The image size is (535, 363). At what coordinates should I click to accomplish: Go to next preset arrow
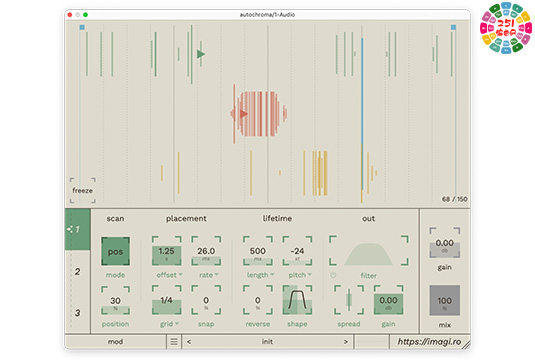coord(346,342)
